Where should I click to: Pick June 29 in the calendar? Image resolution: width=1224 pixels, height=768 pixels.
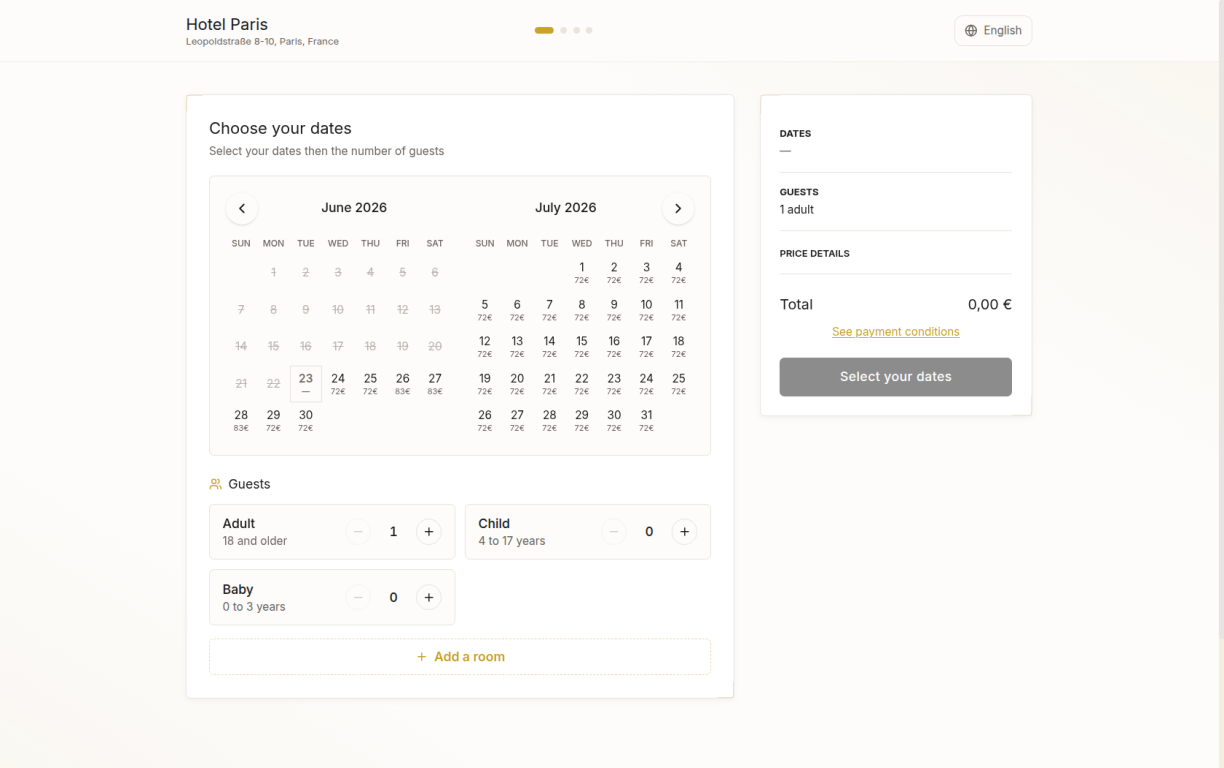273,421
